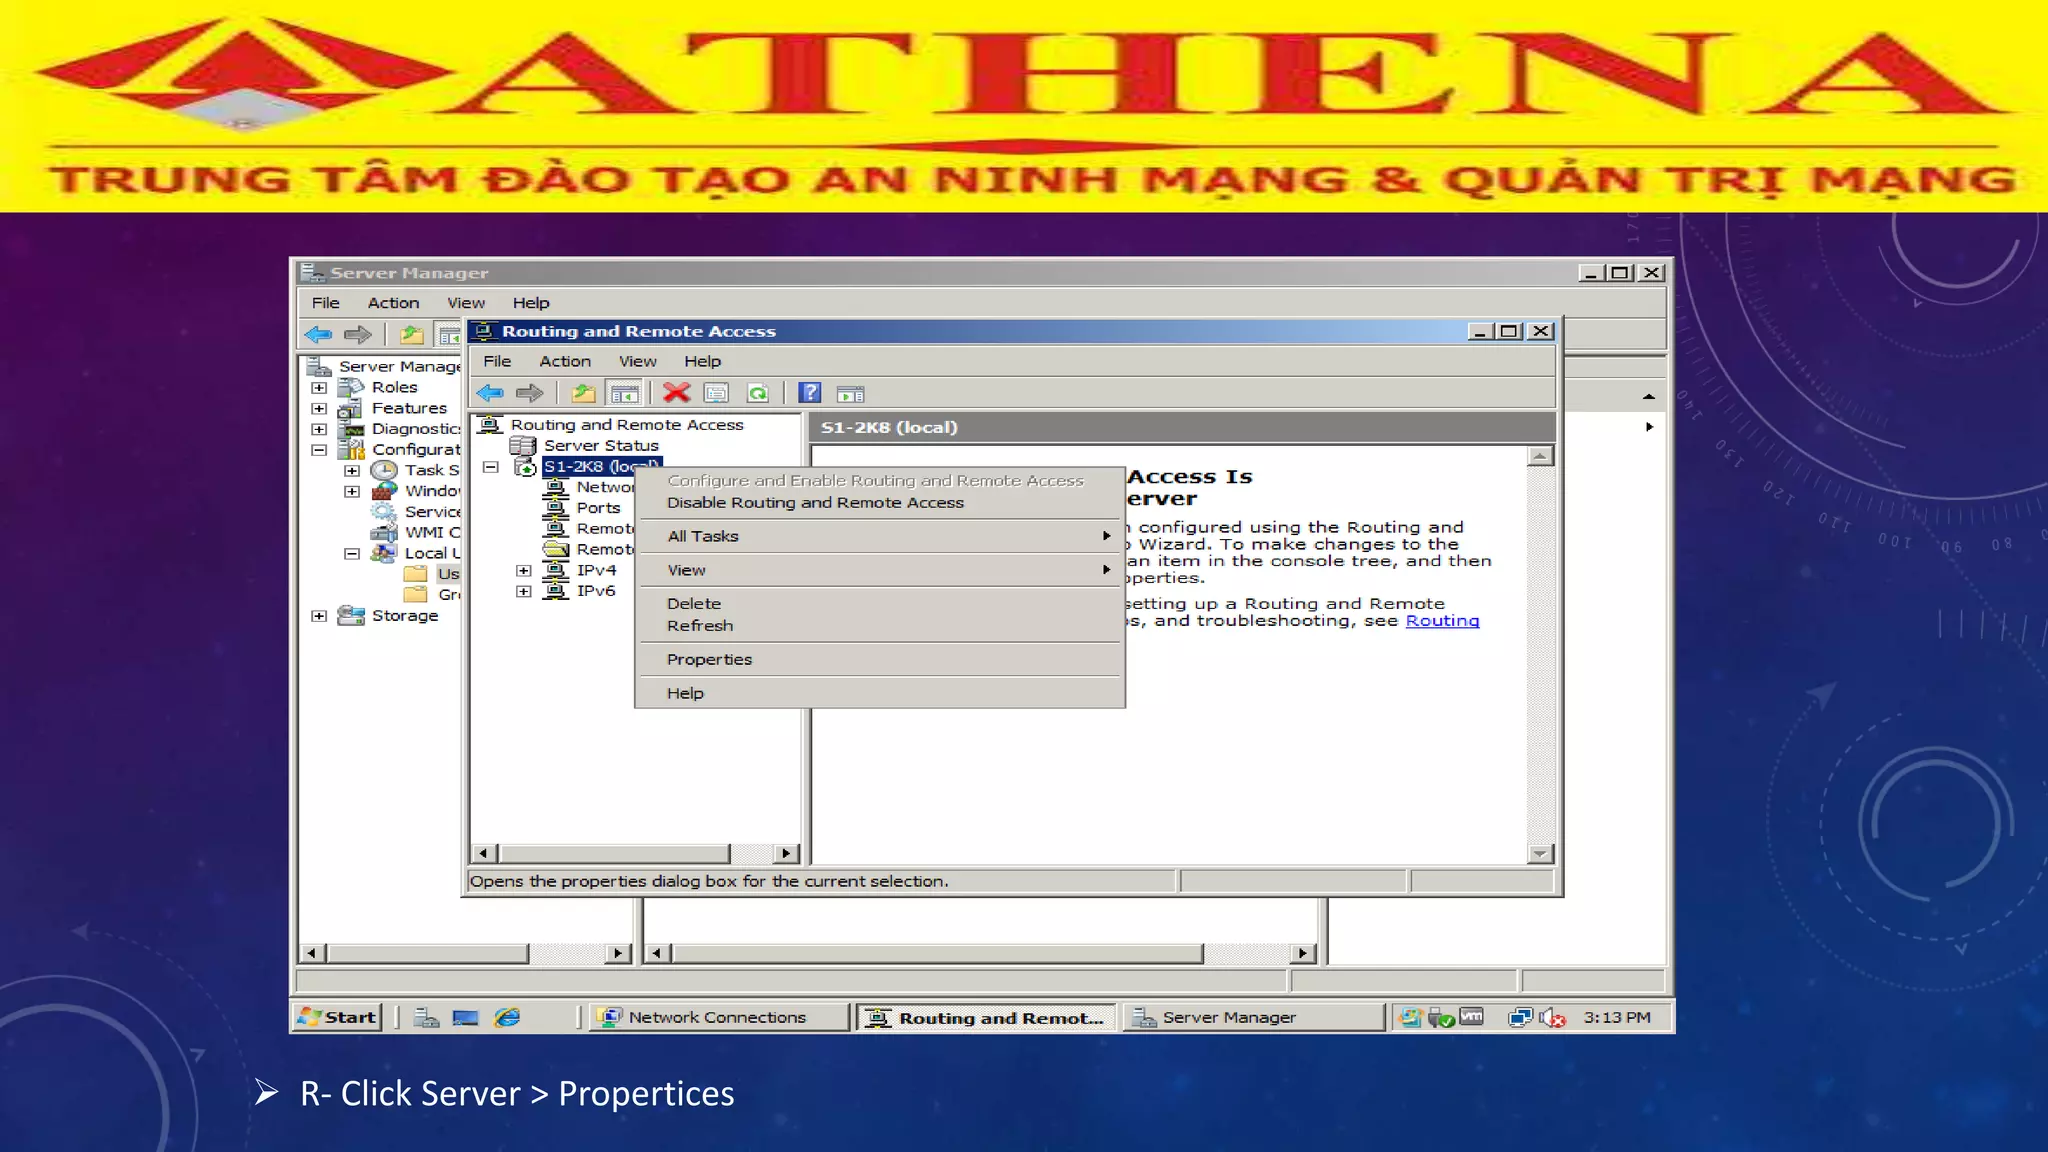This screenshot has width=2048, height=1152.
Task: Click the green Refresh icon in toolbar
Action: pos(758,393)
